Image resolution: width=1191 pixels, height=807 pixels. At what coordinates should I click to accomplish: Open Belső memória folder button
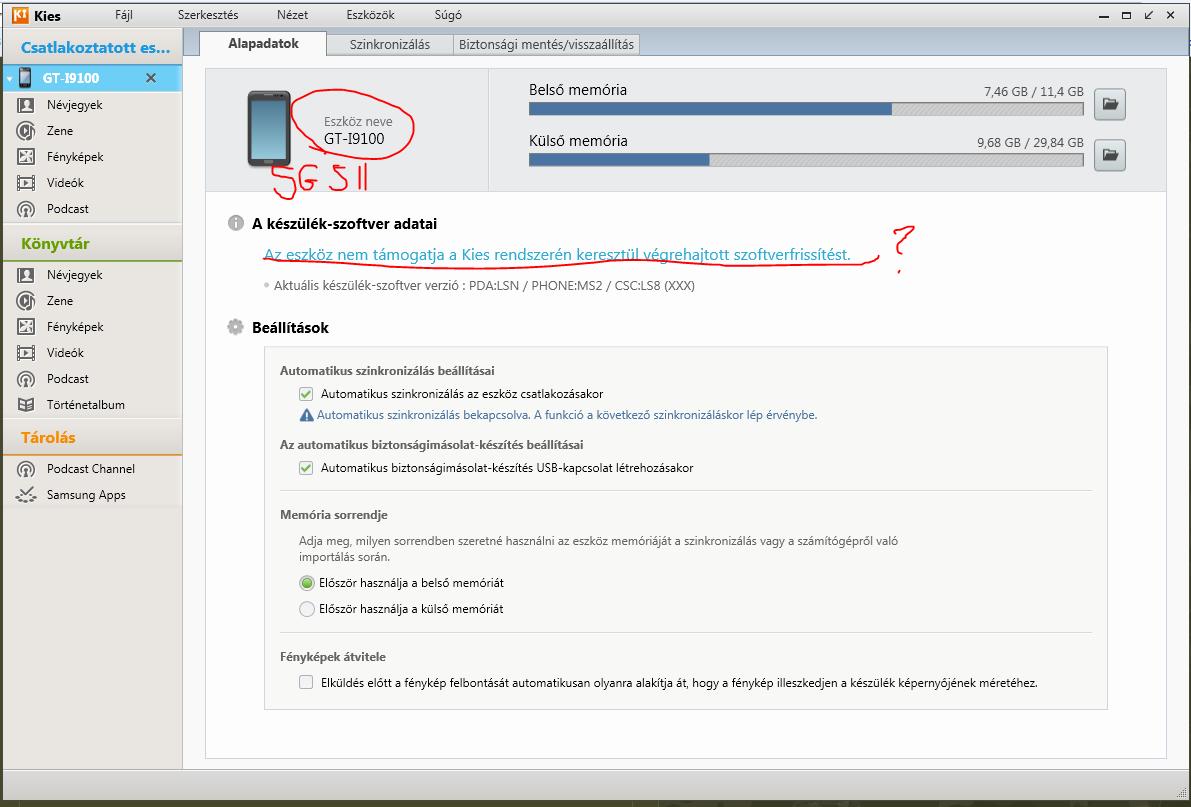1110,104
